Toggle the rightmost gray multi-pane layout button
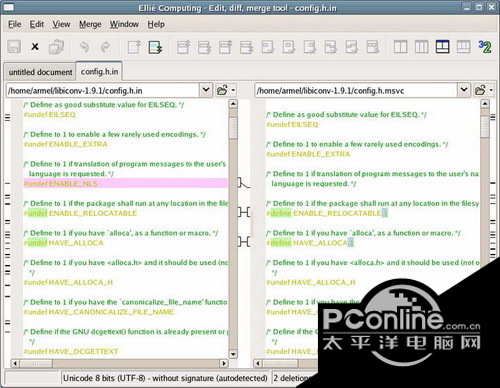Screen dimensions: 500x388 point(463,47)
